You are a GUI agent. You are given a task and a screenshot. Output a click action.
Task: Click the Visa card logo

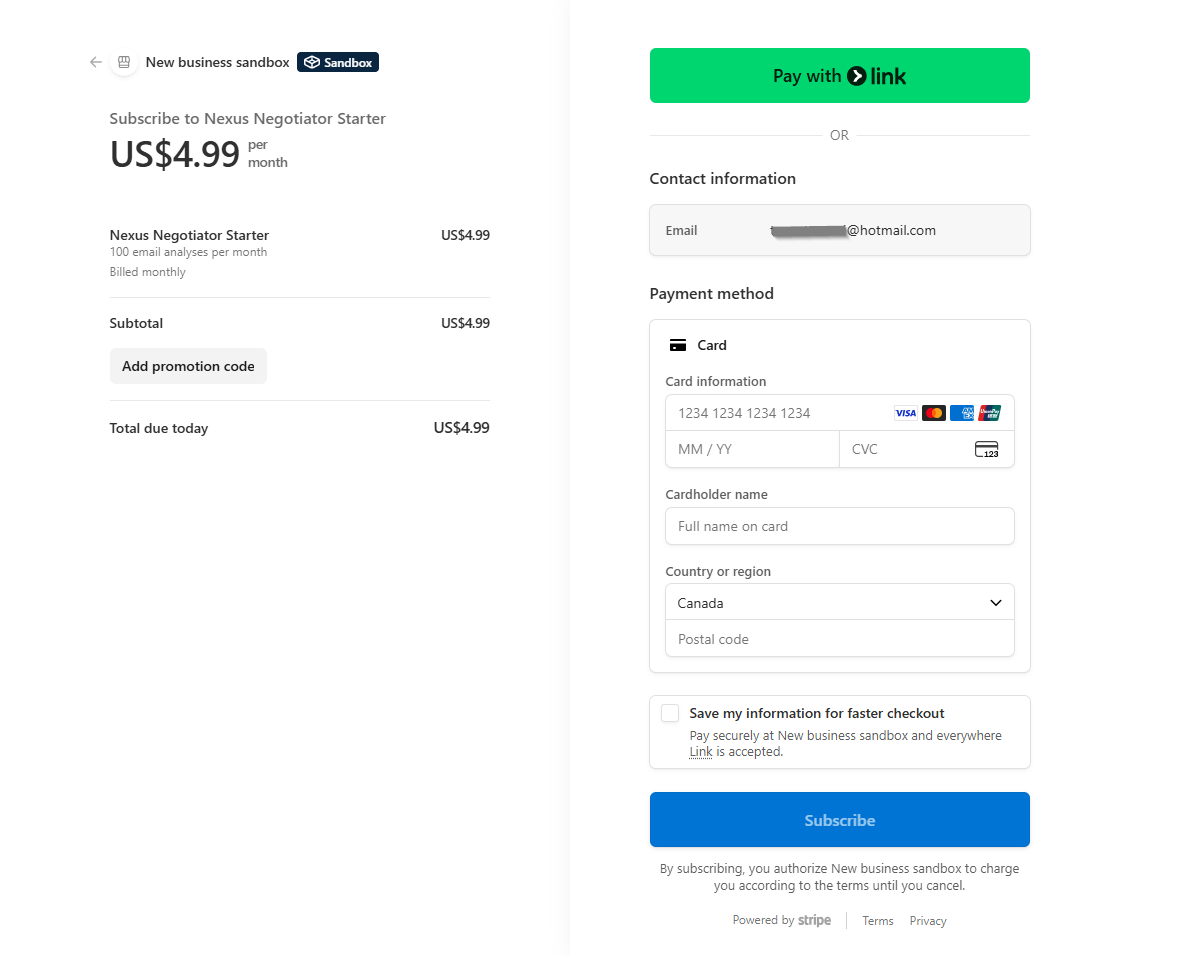click(x=905, y=413)
